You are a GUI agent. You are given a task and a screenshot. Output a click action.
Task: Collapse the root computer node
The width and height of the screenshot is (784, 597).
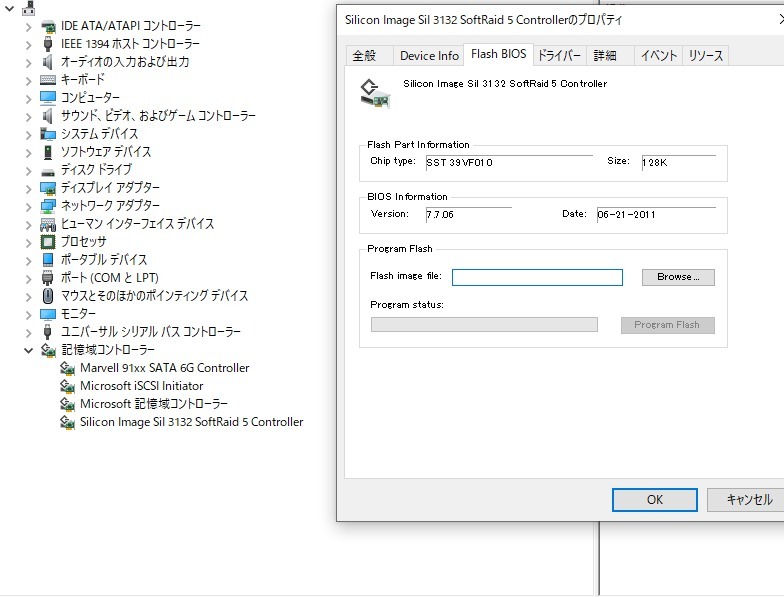click(10, 8)
